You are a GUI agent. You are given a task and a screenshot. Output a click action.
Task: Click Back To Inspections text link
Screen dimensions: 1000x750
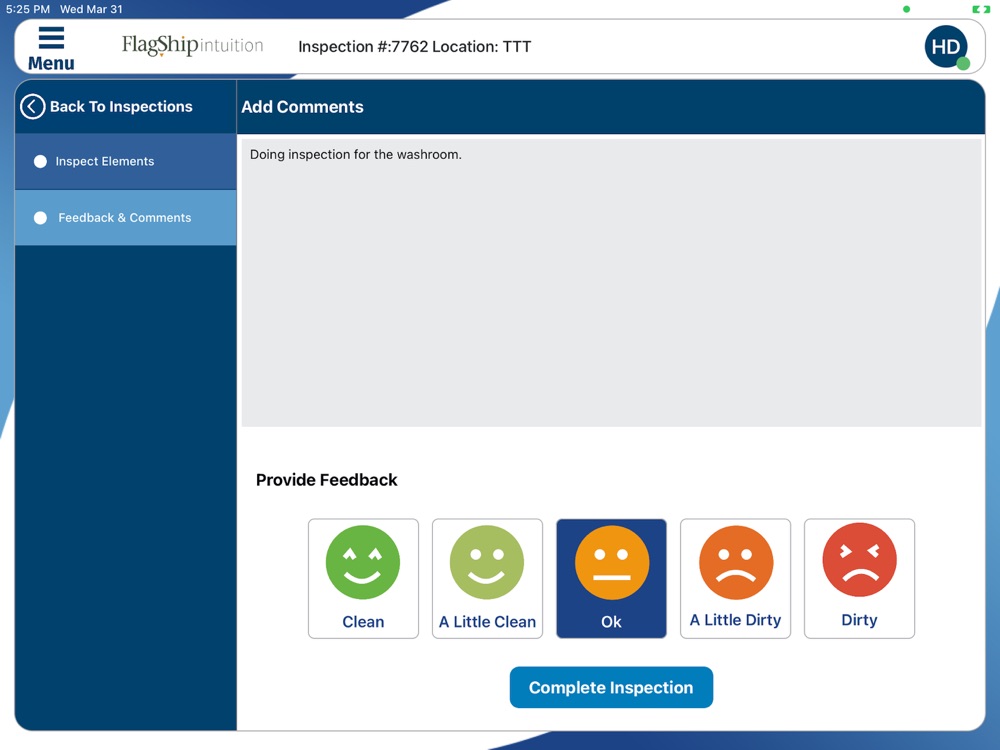[121, 107]
